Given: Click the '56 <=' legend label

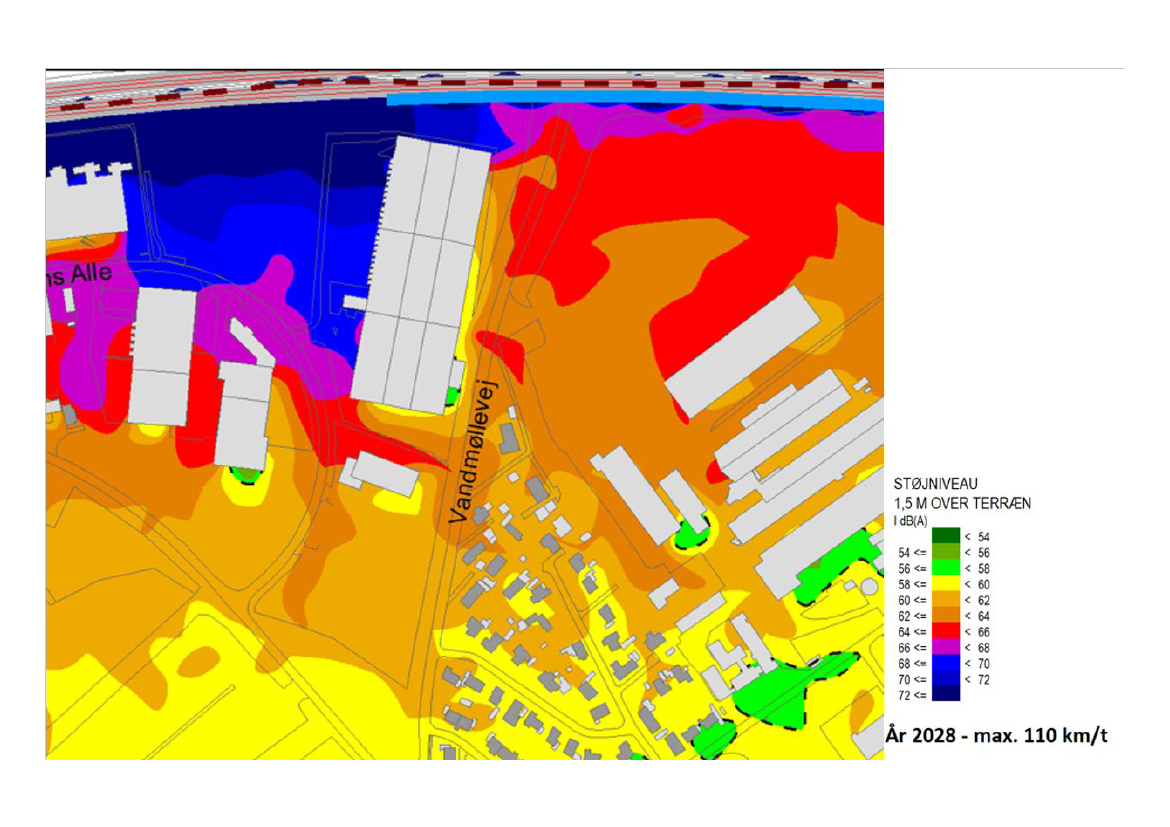Looking at the screenshot, I should click(912, 569).
